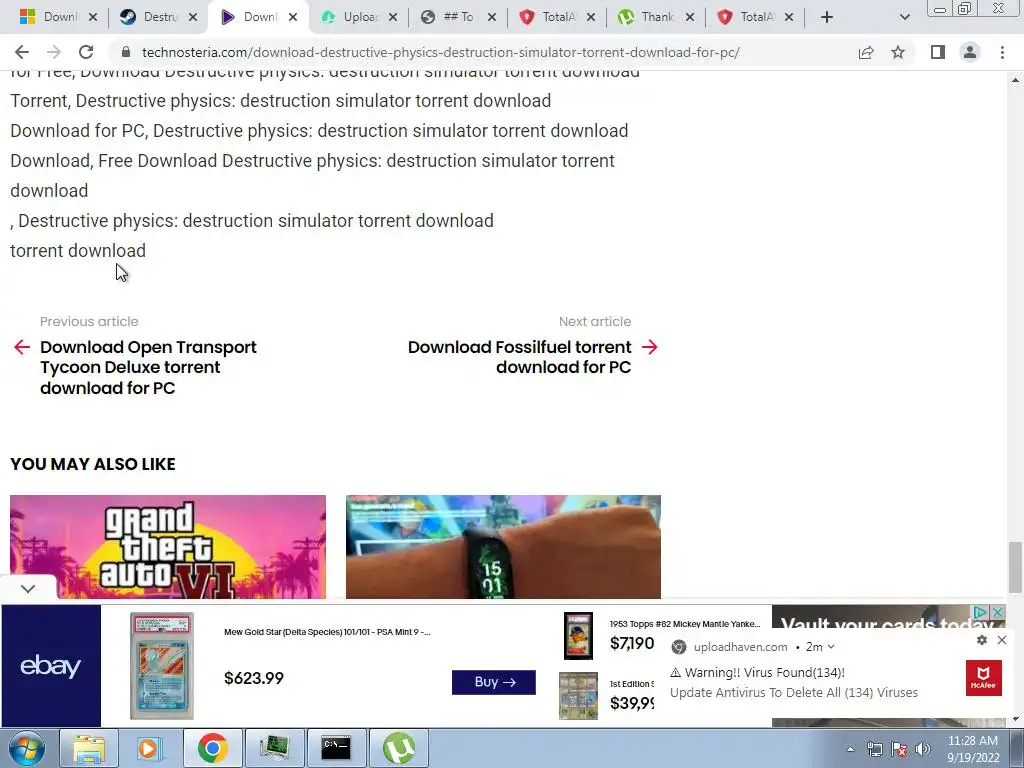The height and width of the screenshot is (768, 1024).
Task: Click the McAfee logo in notification
Action: [x=984, y=678]
